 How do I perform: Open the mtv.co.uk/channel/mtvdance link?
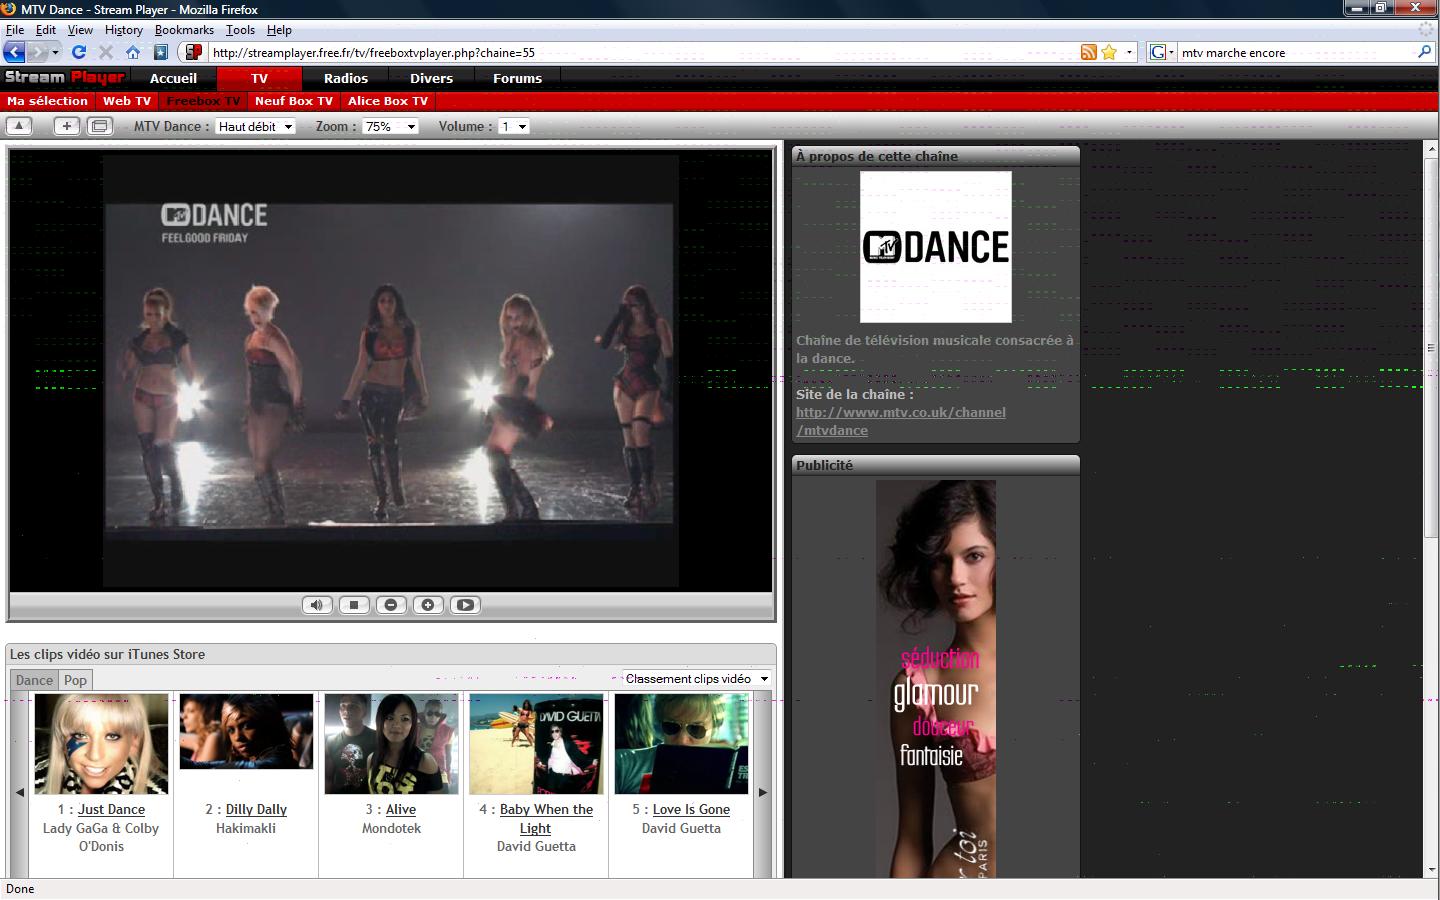pos(901,421)
